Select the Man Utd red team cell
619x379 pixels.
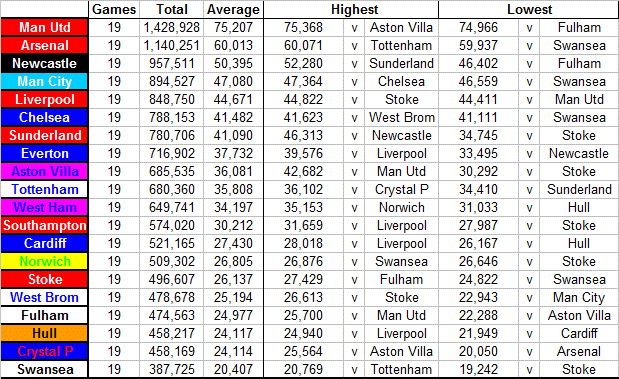tap(44, 27)
